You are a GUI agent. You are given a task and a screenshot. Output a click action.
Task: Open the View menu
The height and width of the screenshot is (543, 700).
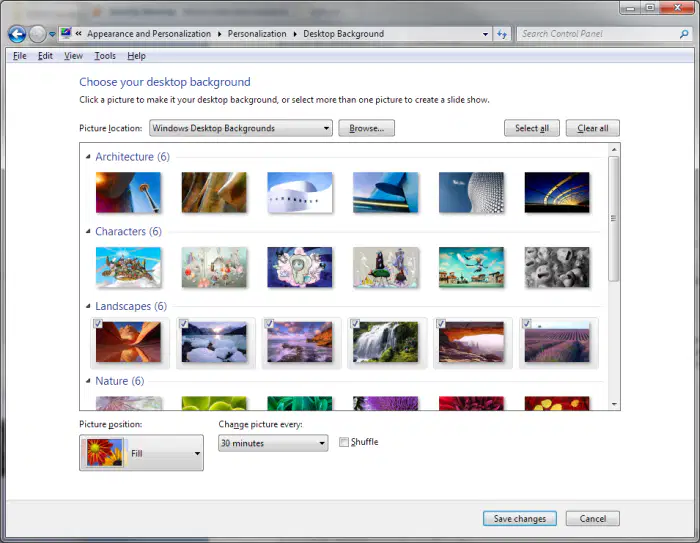pyautogui.click(x=73, y=56)
